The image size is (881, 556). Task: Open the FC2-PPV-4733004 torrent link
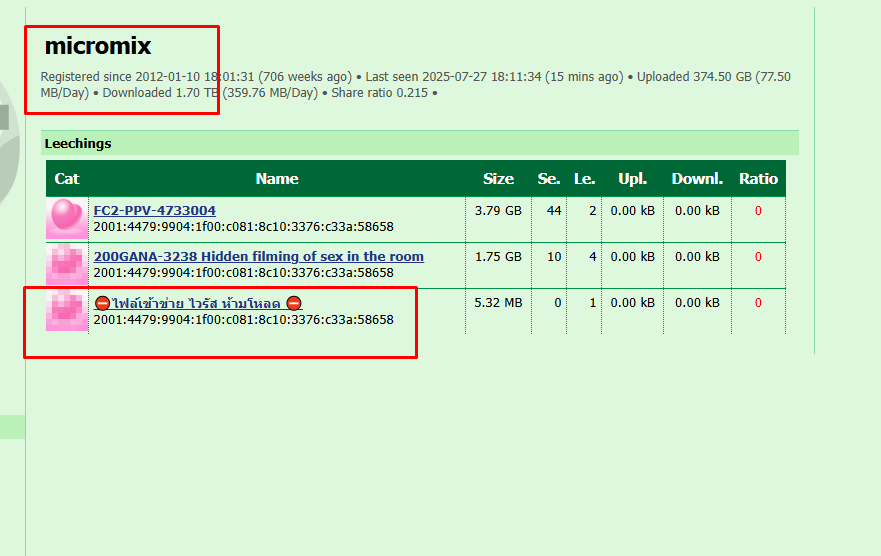pos(155,211)
